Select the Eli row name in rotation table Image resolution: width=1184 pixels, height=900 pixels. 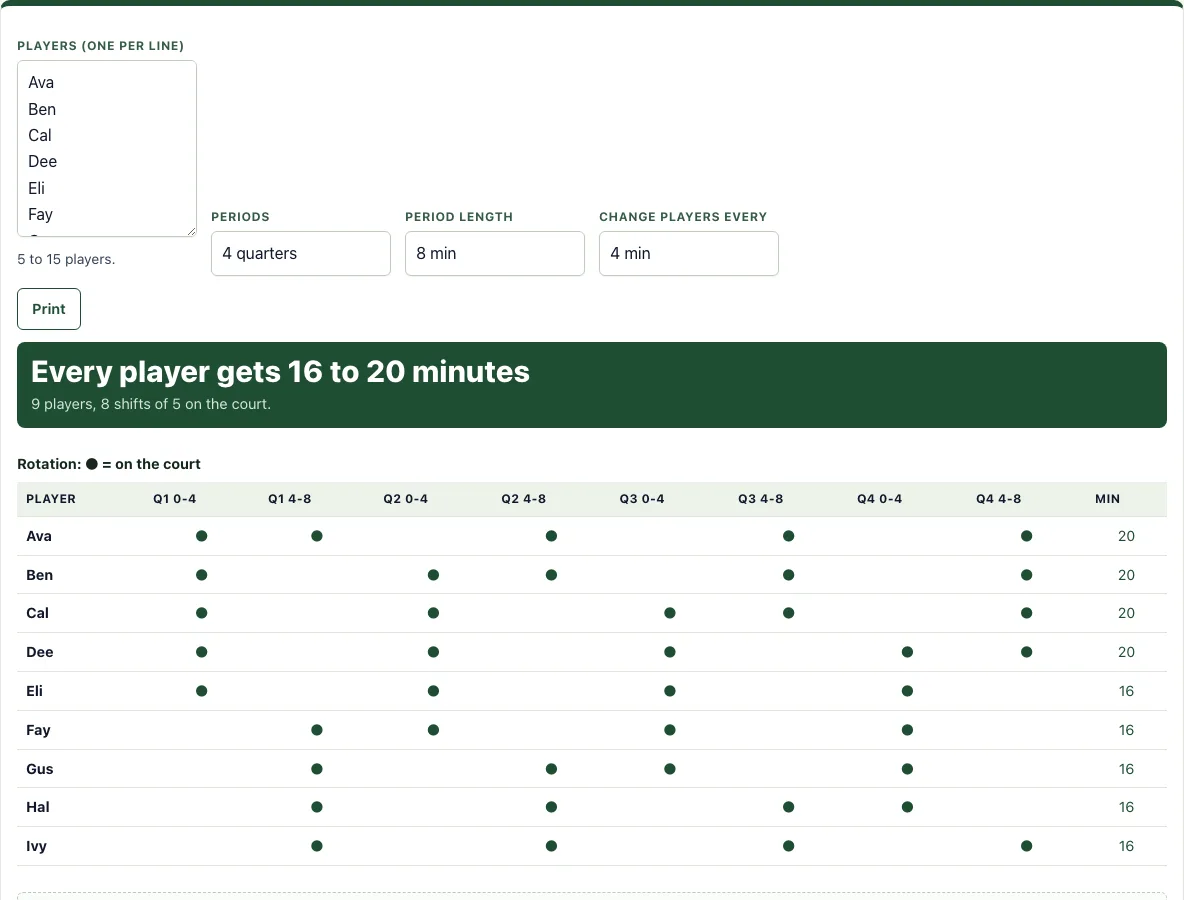(35, 691)
